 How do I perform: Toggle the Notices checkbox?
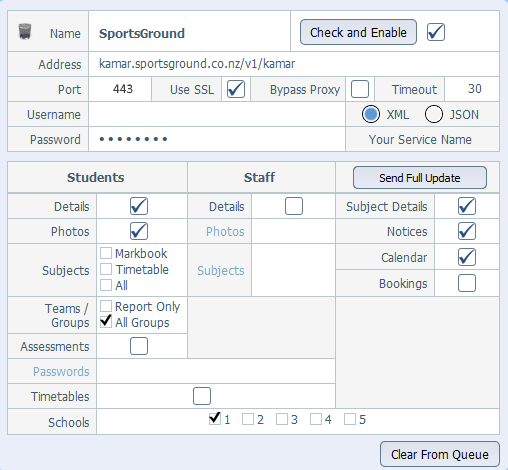click(467, 231)
